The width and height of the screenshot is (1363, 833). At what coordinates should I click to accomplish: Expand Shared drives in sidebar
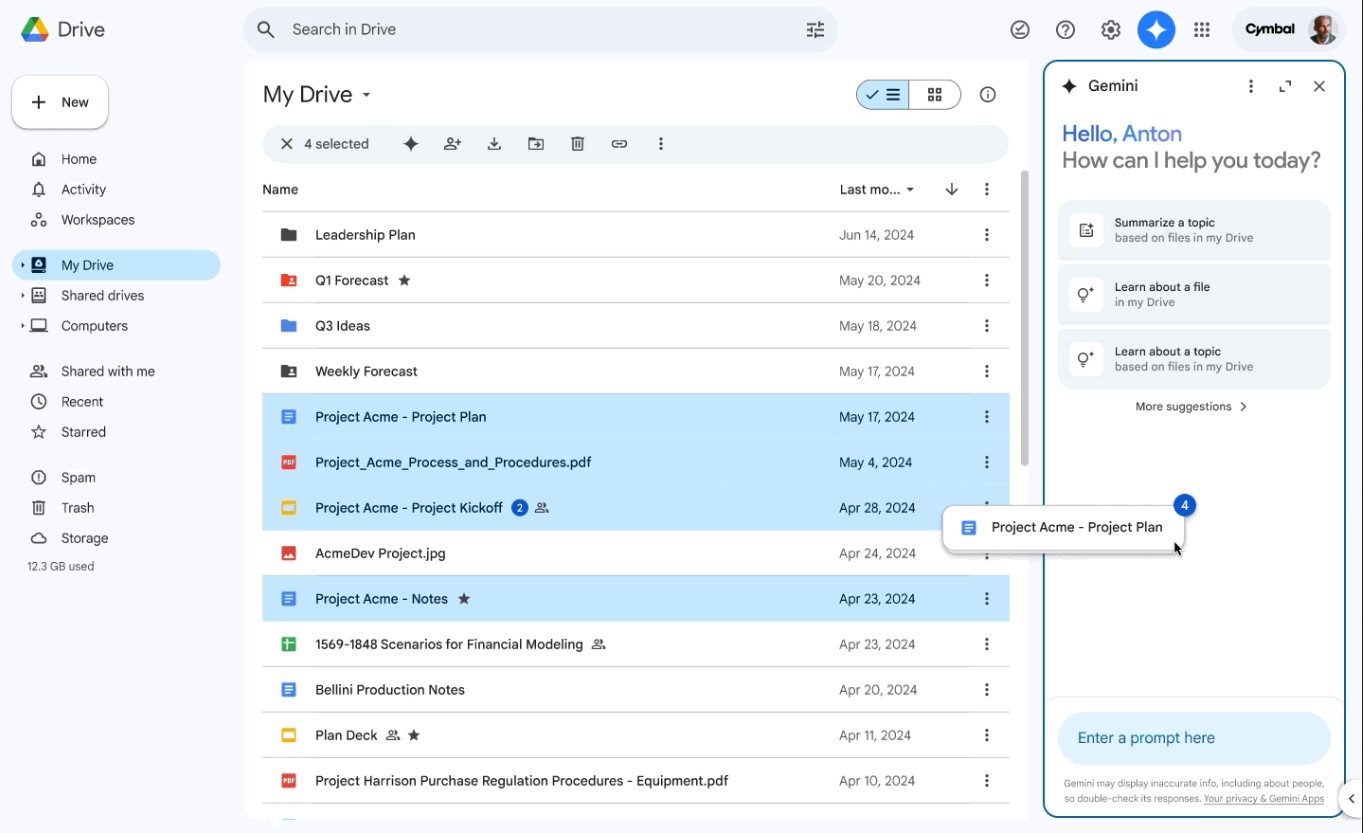(x=22, y=296)
